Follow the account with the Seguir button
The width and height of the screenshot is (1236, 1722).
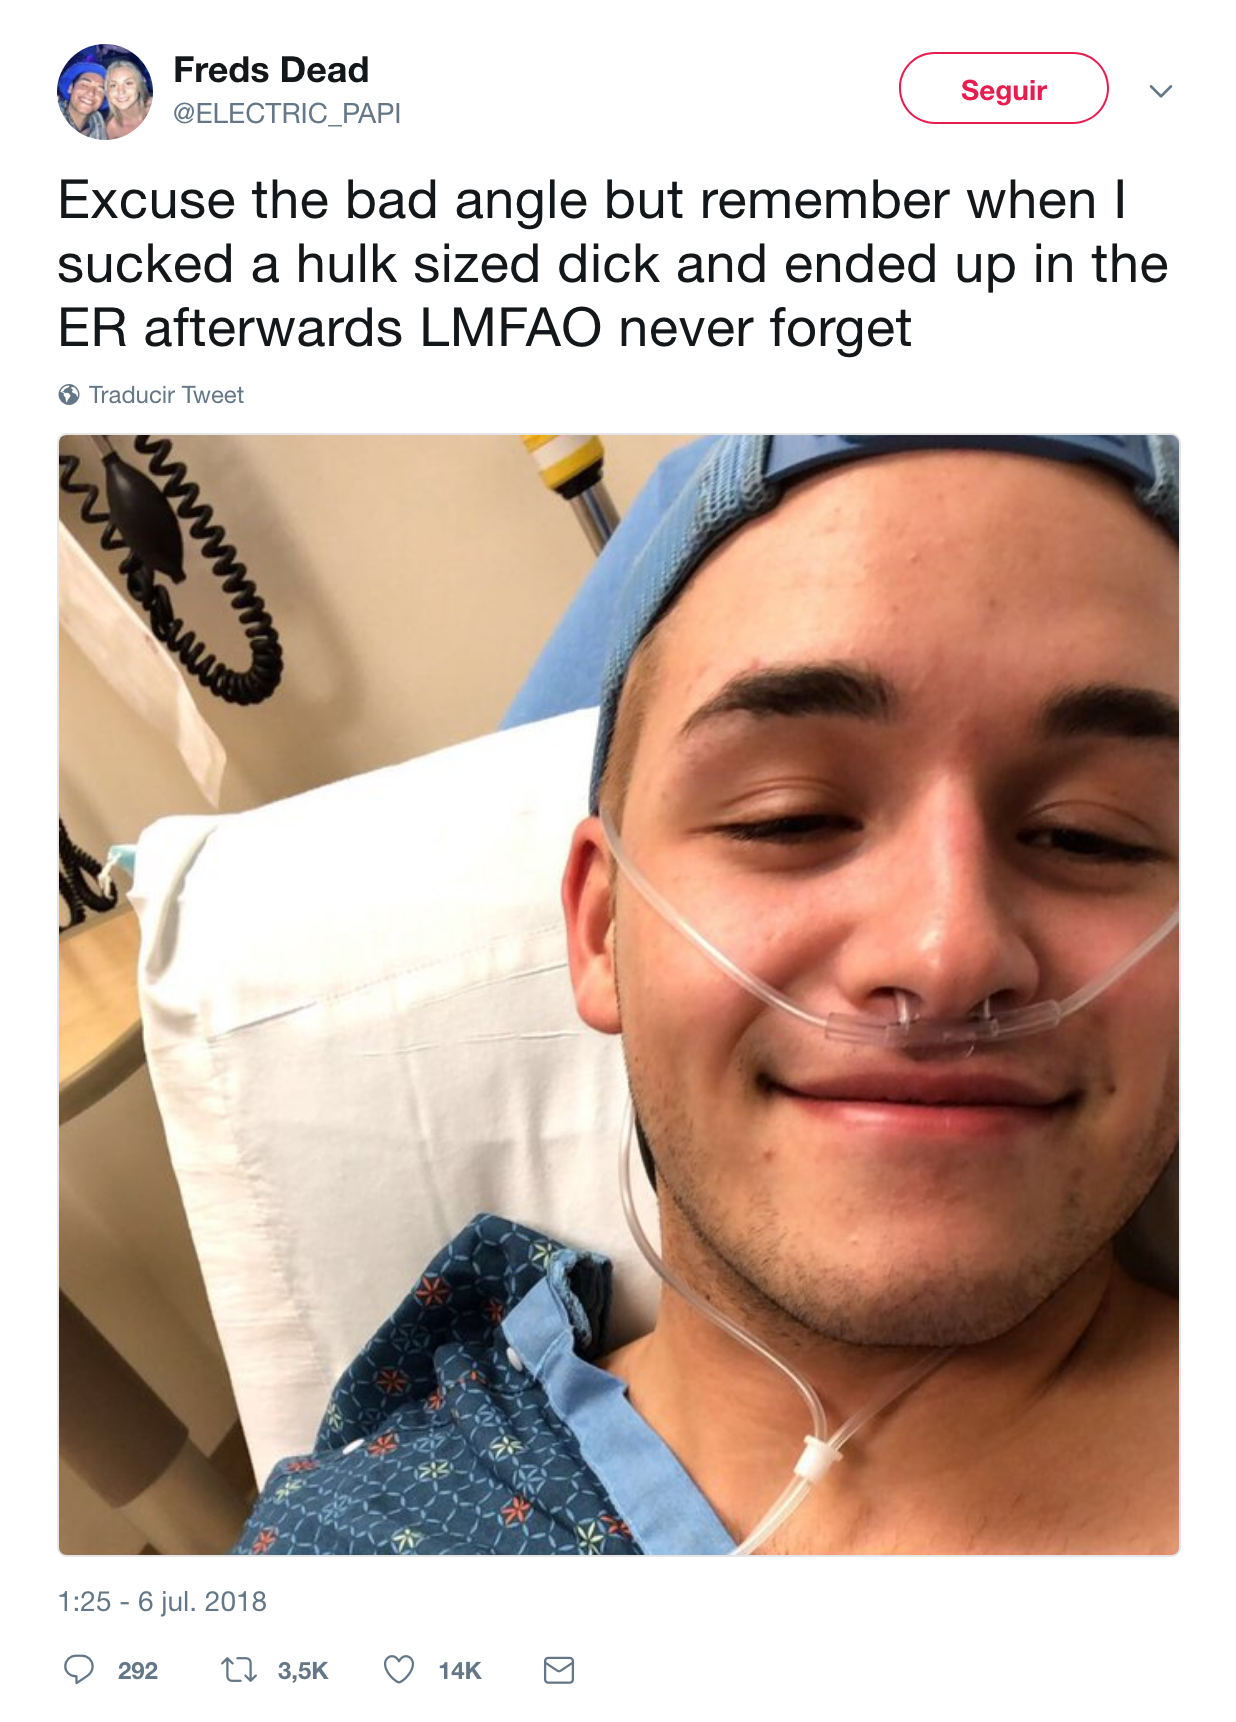(x=1003, y=89)
